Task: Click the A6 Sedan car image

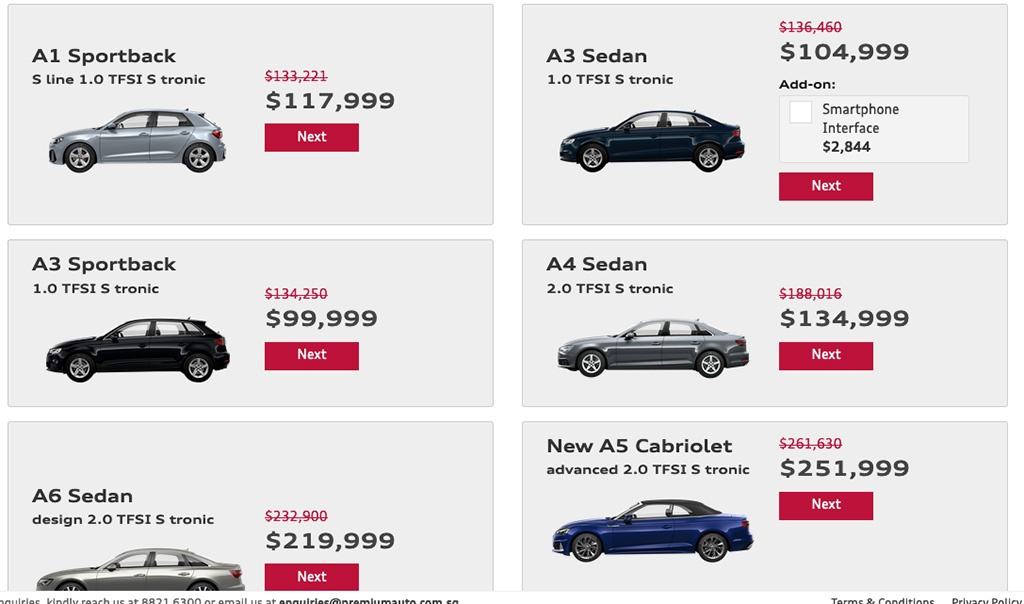Action: 140,570
